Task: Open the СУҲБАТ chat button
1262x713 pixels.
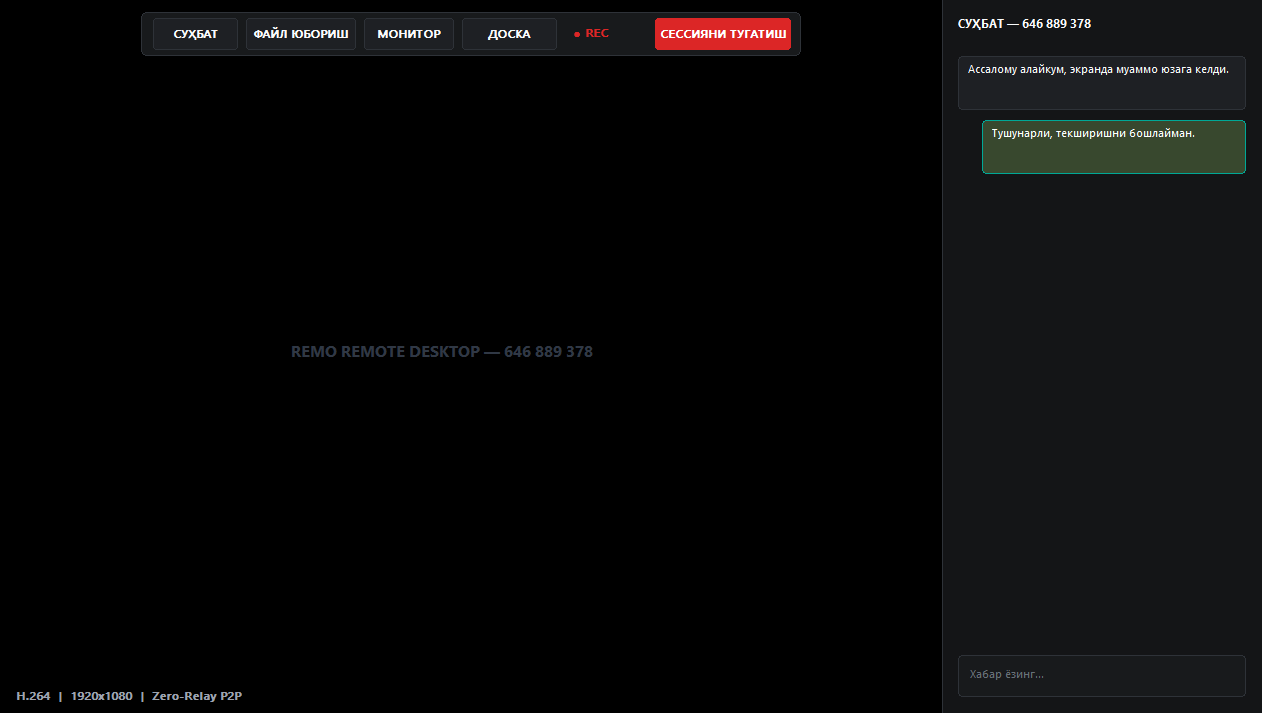Action: click(195, 34)
